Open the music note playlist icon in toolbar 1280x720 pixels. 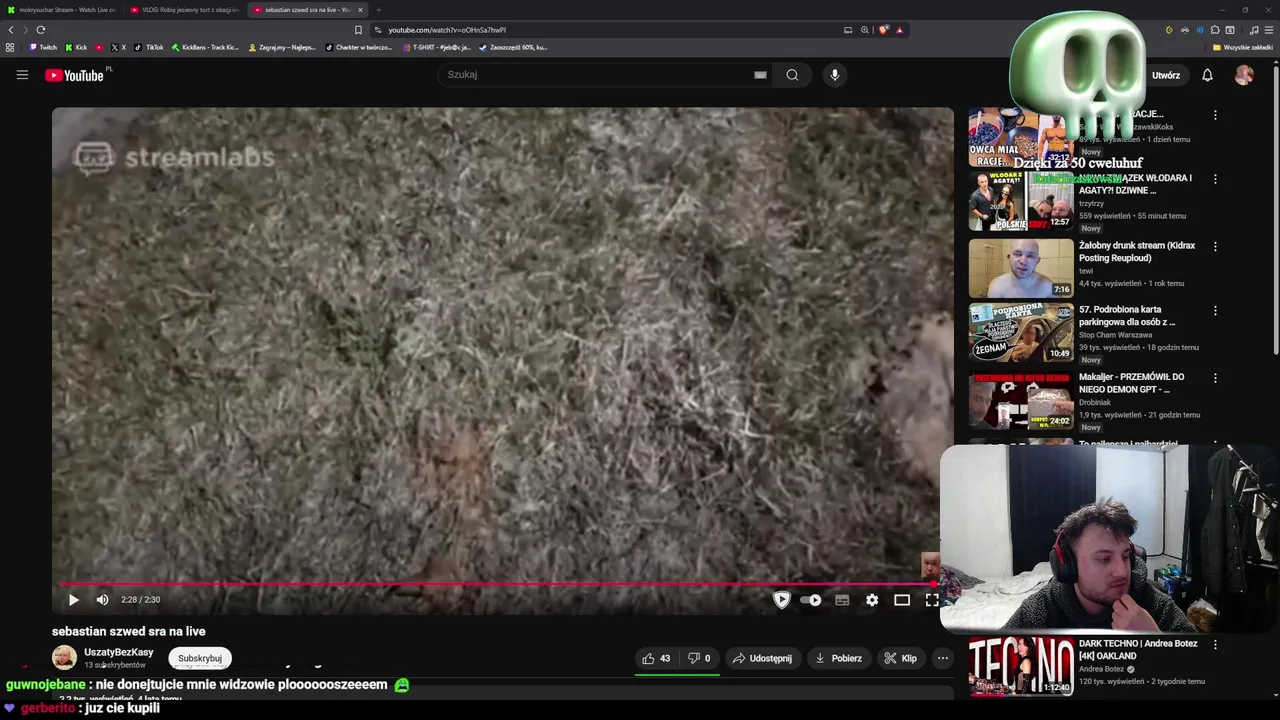1254,30
